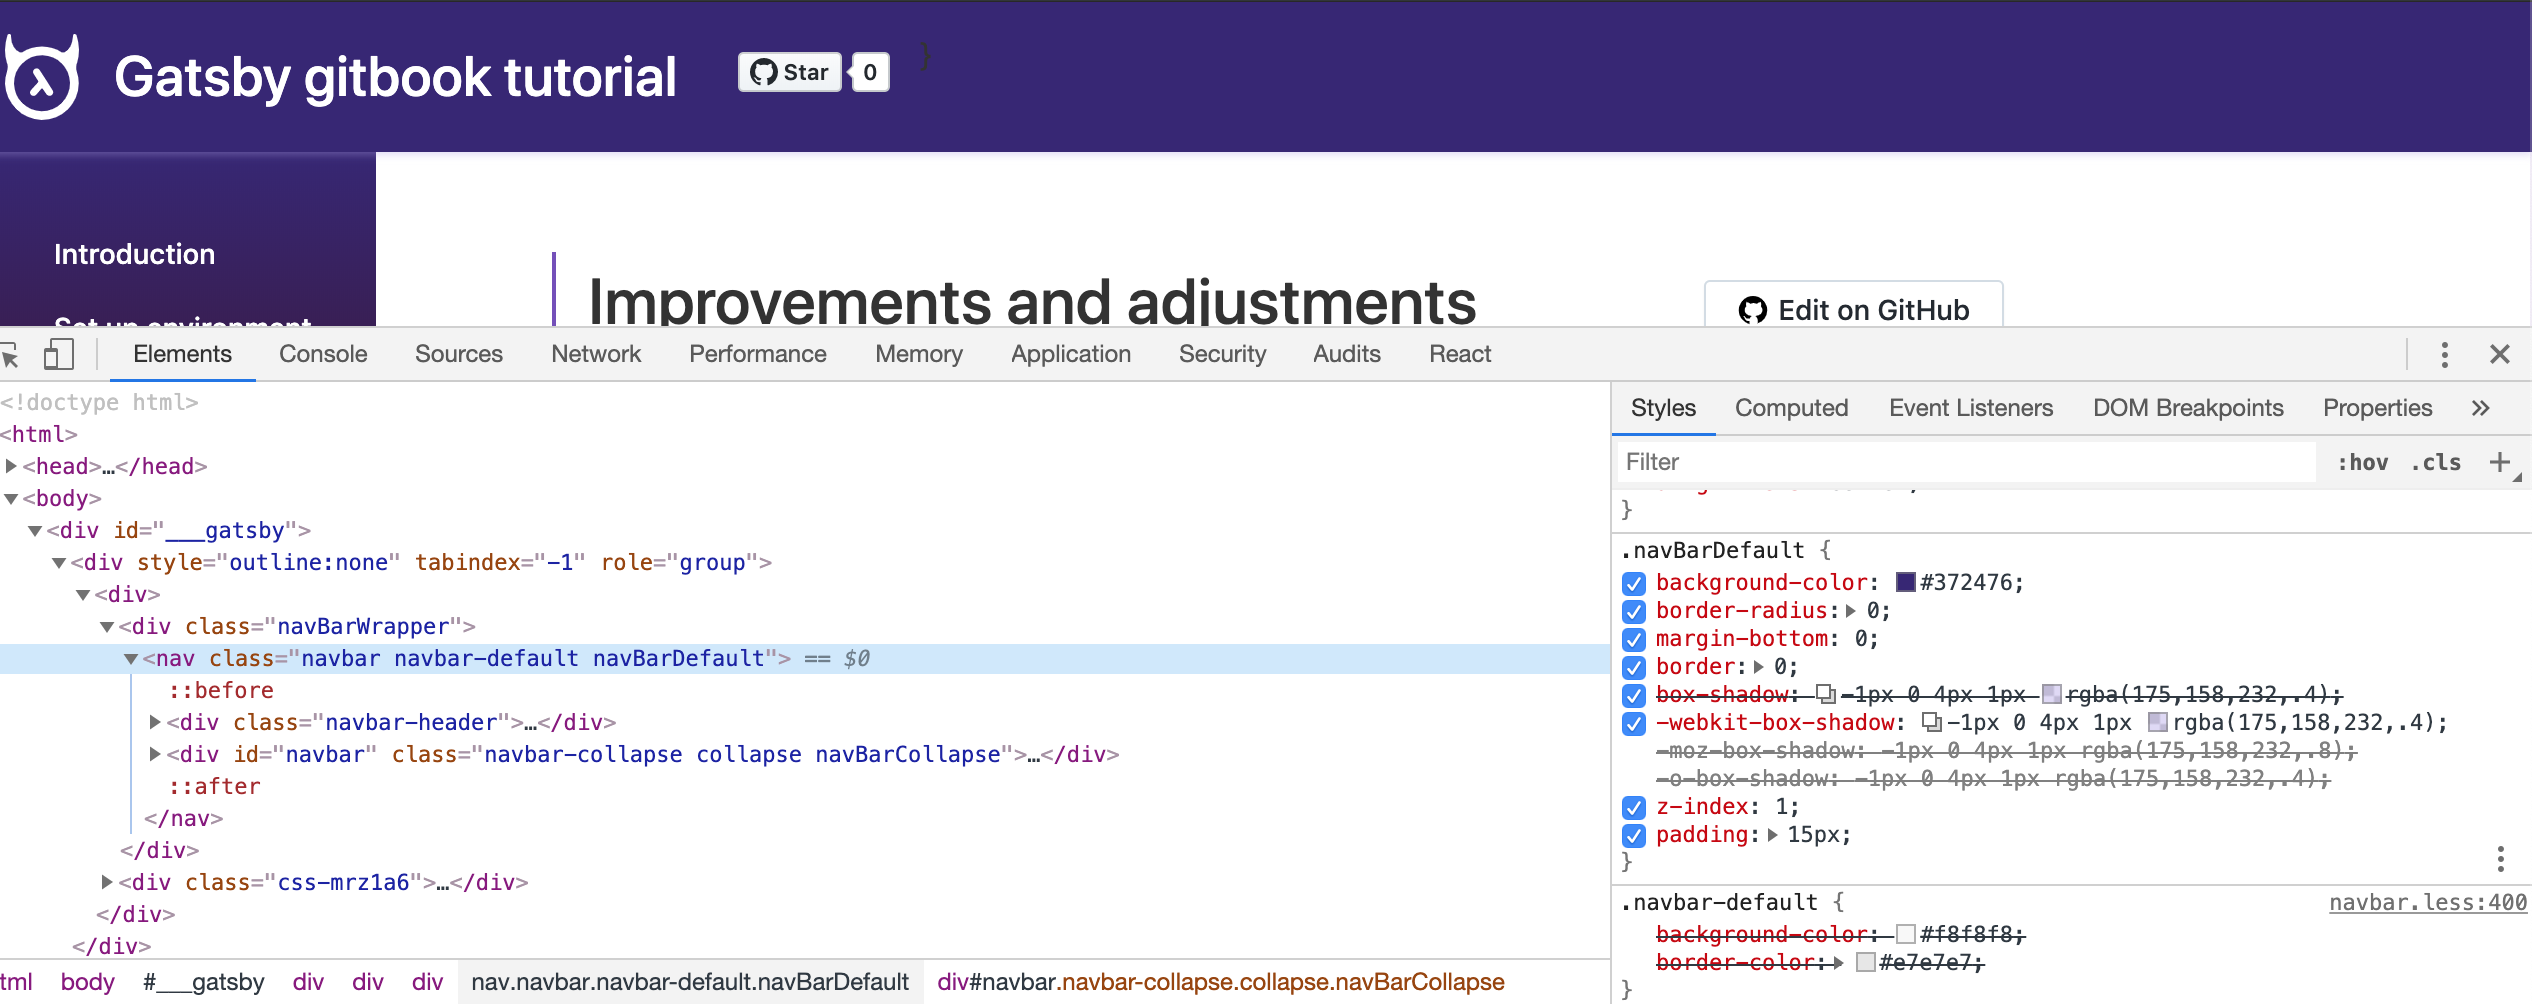Open the #f8f8f8 color swatch
Viewport: 2532px width, 1004px height.
click(1905, 934)
